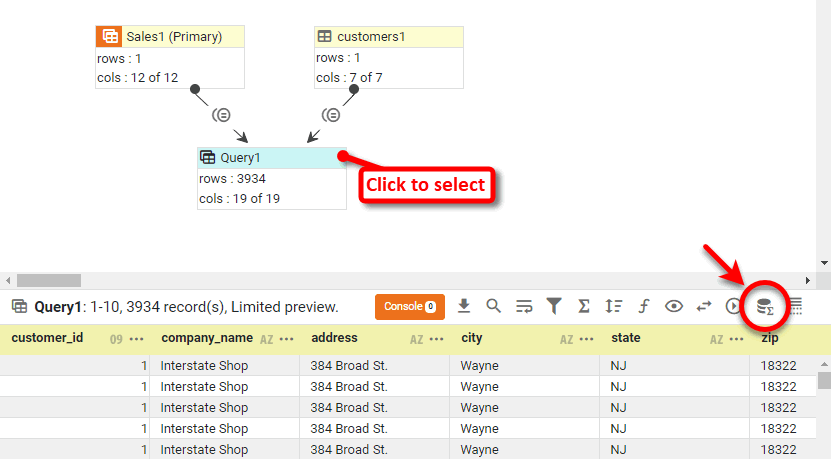831x459 pixels.
Task: Click the run play icon
Action: (734, 306)
